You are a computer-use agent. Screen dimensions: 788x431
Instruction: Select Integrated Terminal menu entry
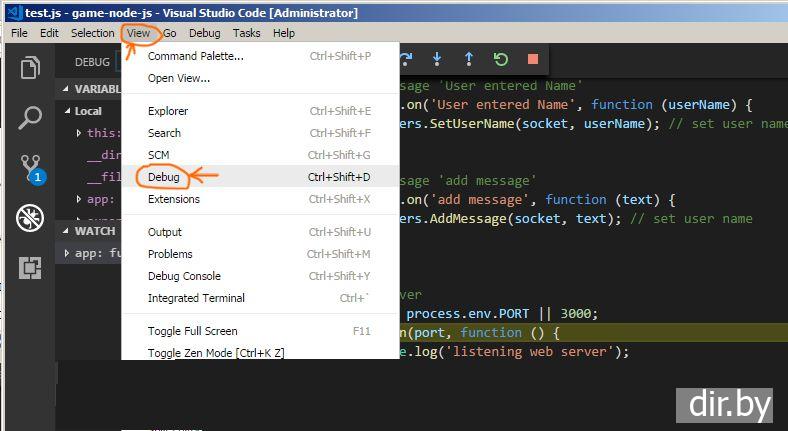click(x=260, y=298)
